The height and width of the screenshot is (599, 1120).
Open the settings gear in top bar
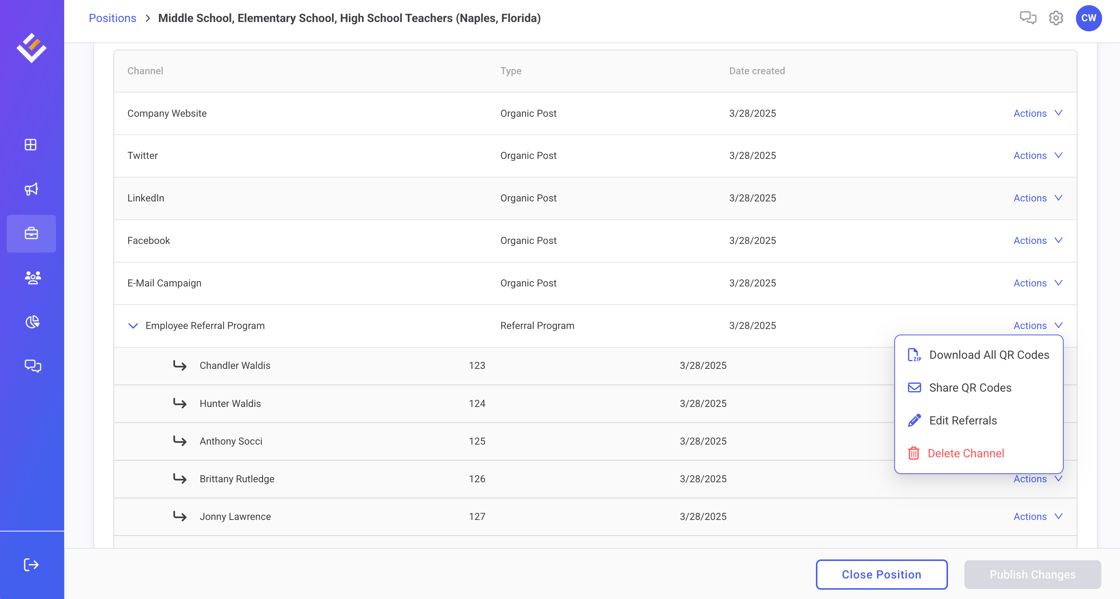pyautogui.click(x=1056, y=18)
